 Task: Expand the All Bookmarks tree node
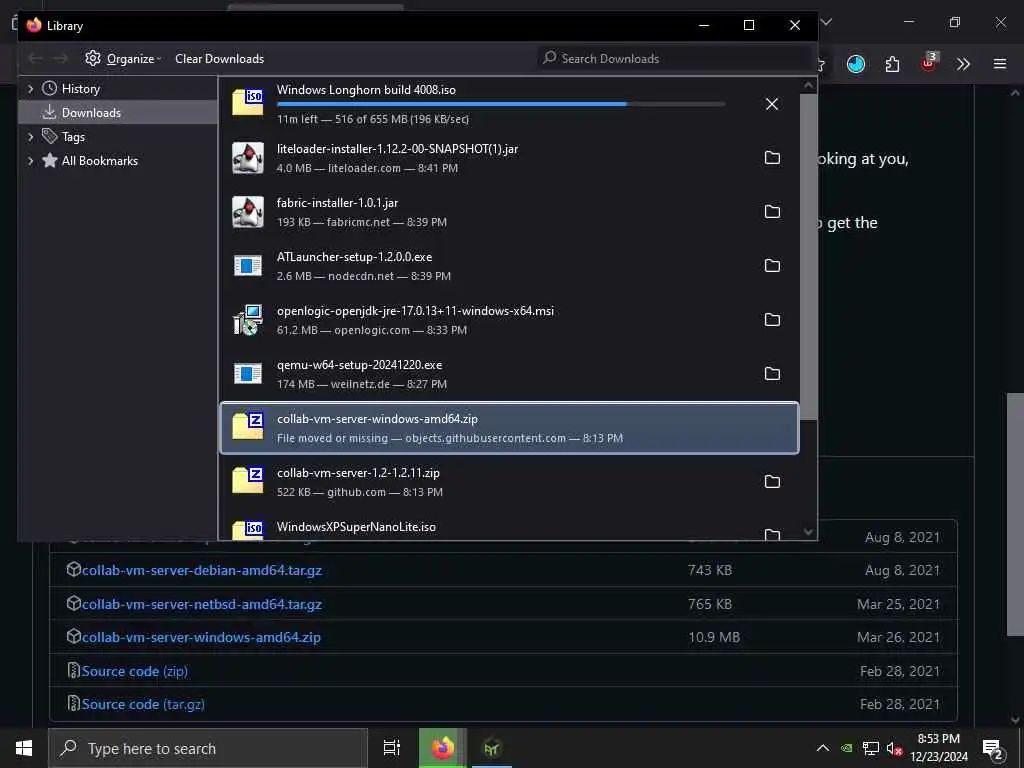click(30, 161)
